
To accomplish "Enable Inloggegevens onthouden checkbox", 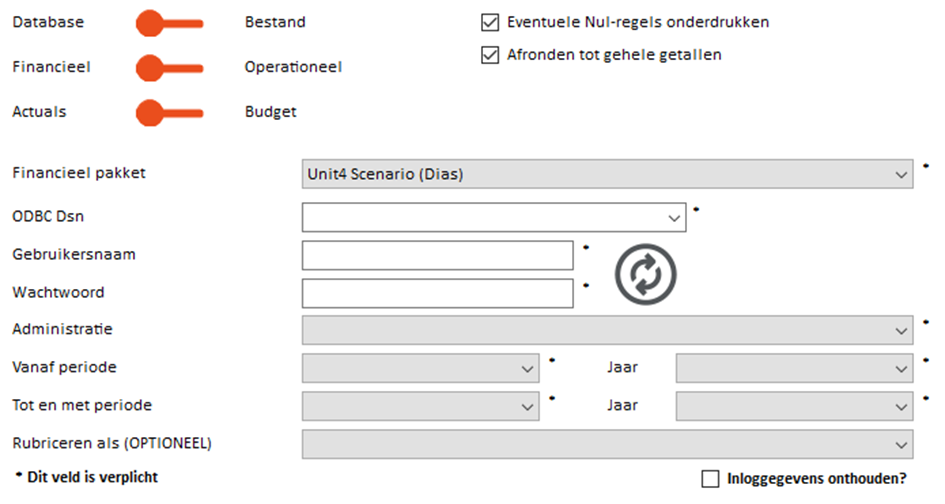I will click(710, 479).
